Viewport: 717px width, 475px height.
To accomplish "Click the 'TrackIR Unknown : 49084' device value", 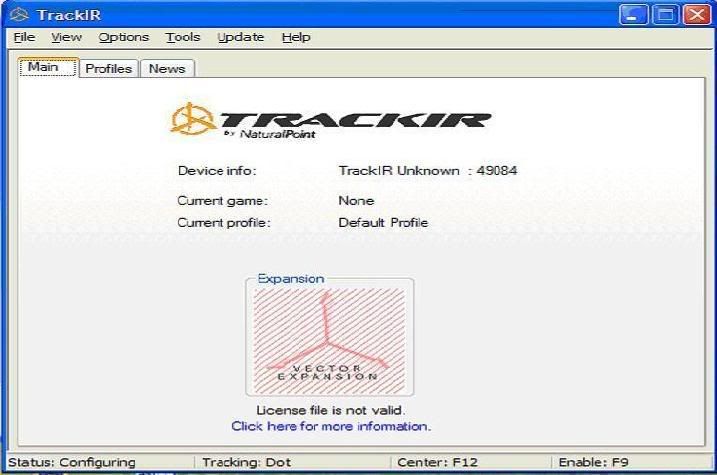I will click(x=428, y=171).
